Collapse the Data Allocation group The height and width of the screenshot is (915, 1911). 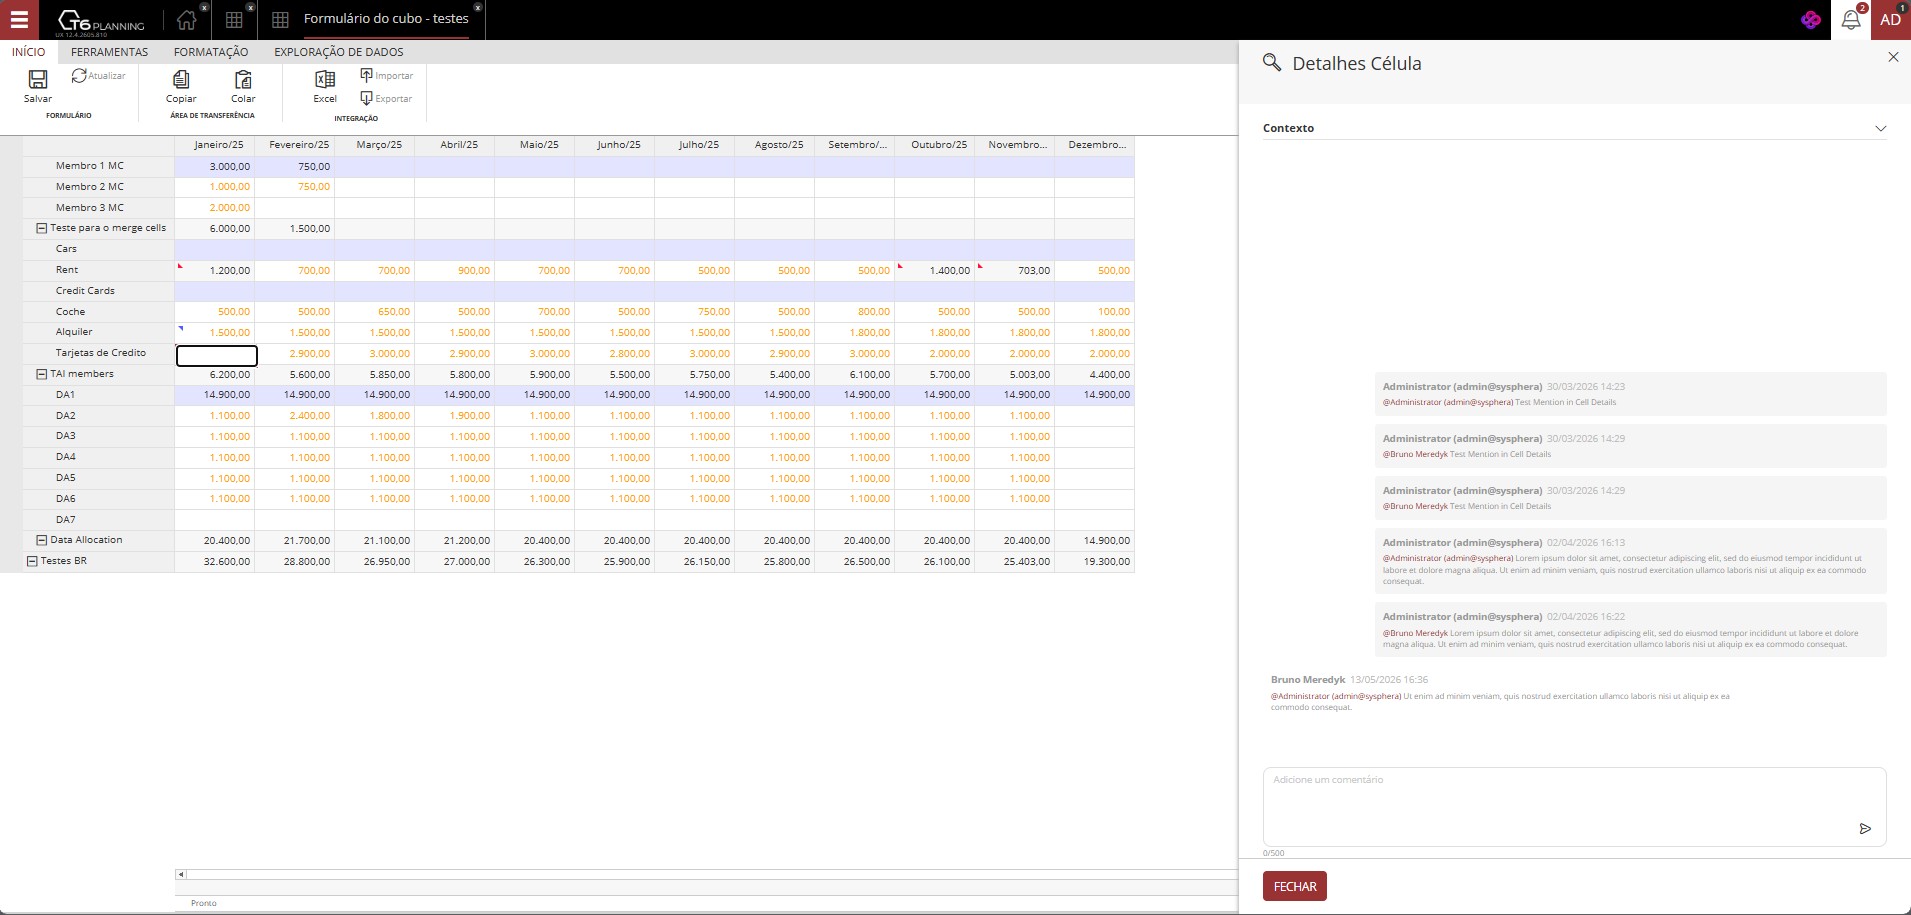click(x=42, y=540)
